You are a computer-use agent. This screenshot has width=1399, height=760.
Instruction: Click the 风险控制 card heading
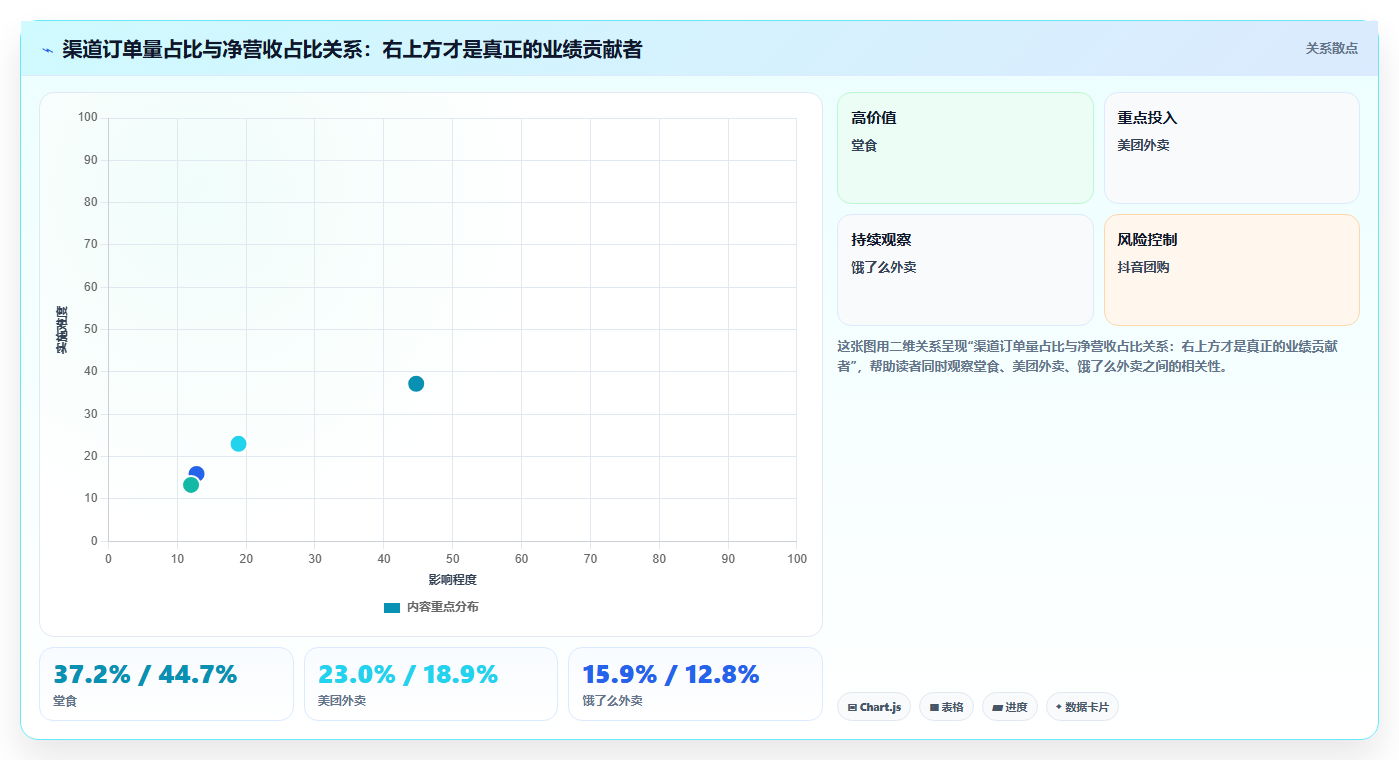(x=1147, y=240)
